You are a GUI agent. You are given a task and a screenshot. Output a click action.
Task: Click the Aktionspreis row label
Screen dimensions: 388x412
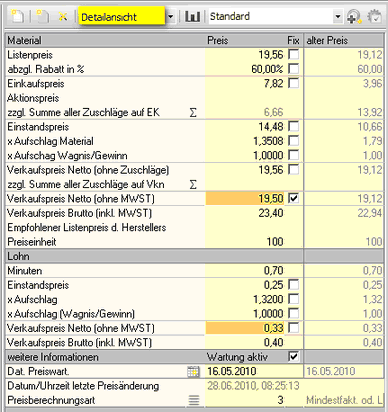pyautogui.click(x=33, y=98)
